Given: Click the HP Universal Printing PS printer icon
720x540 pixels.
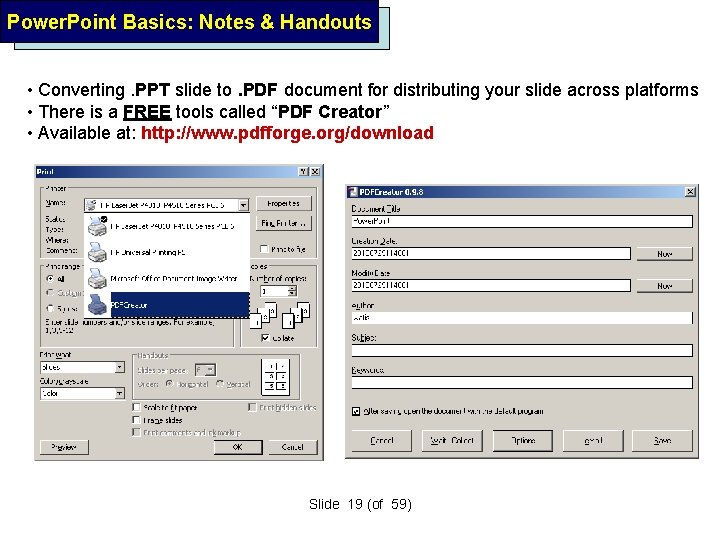Looking at the screenshot, I should tap(97, 252).
